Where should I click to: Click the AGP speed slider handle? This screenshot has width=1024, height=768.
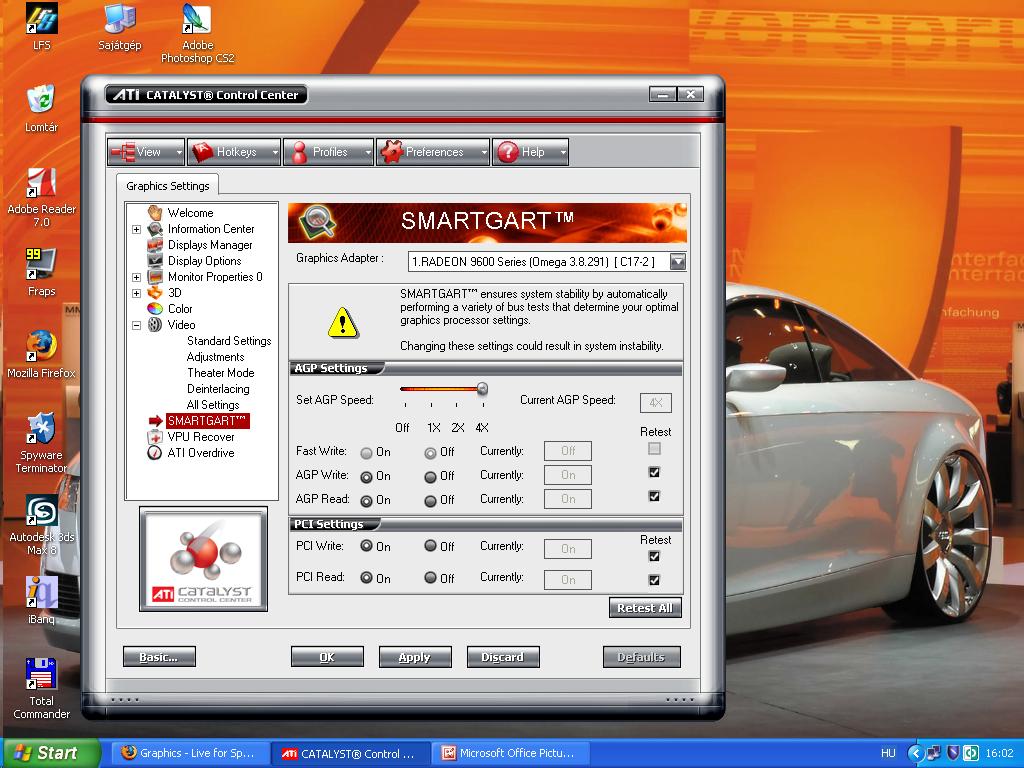(x=483, y=389)
